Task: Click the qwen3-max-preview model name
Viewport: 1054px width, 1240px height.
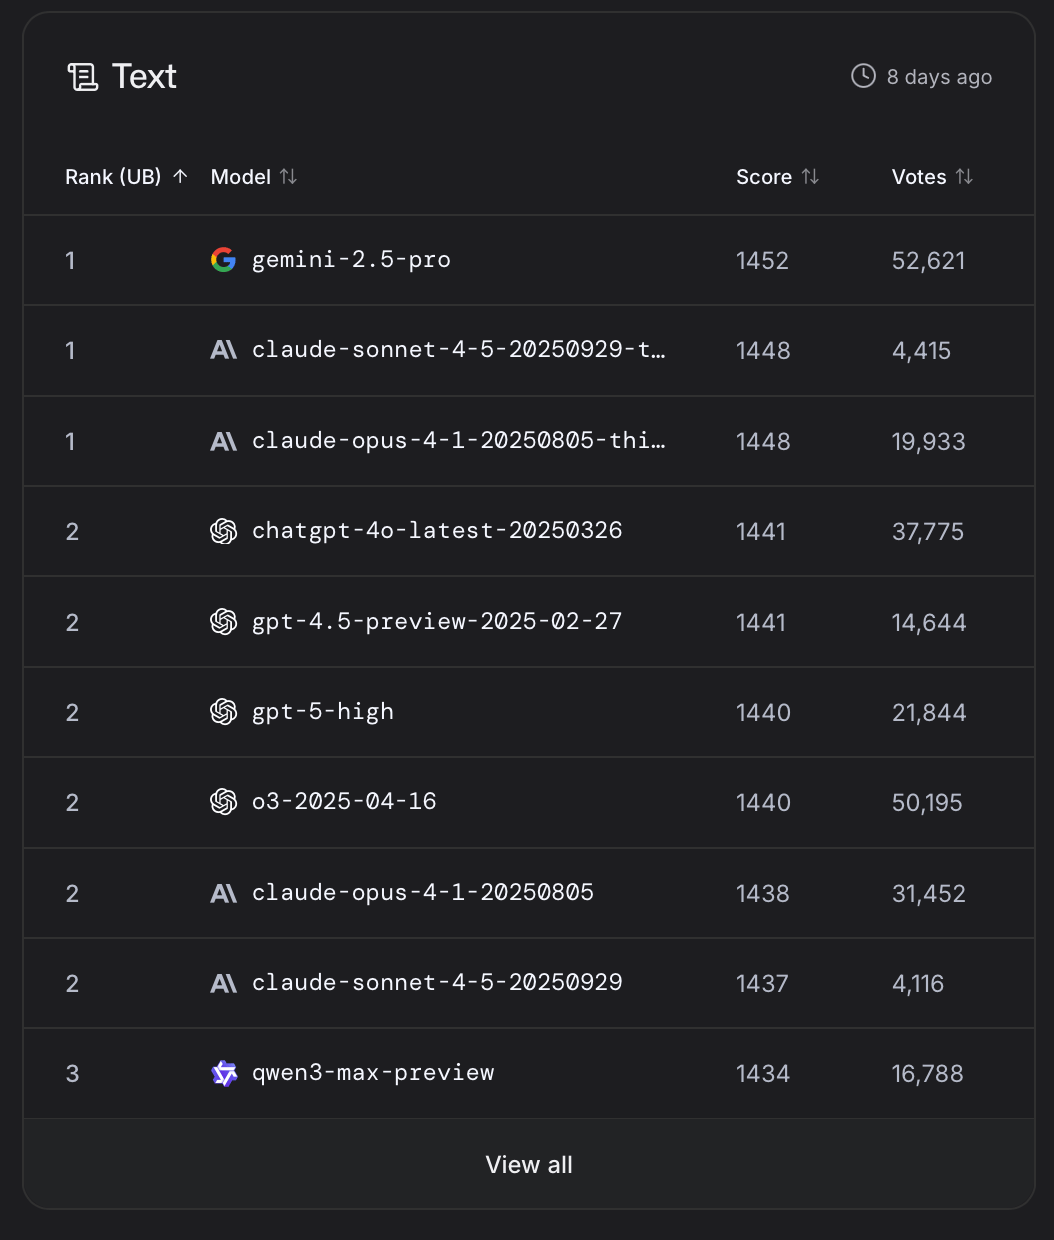Action: [x=373, y=1073]
